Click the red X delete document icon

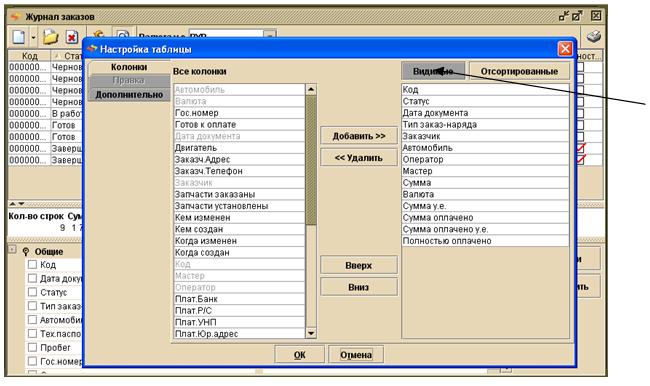[x=72, y=37]
